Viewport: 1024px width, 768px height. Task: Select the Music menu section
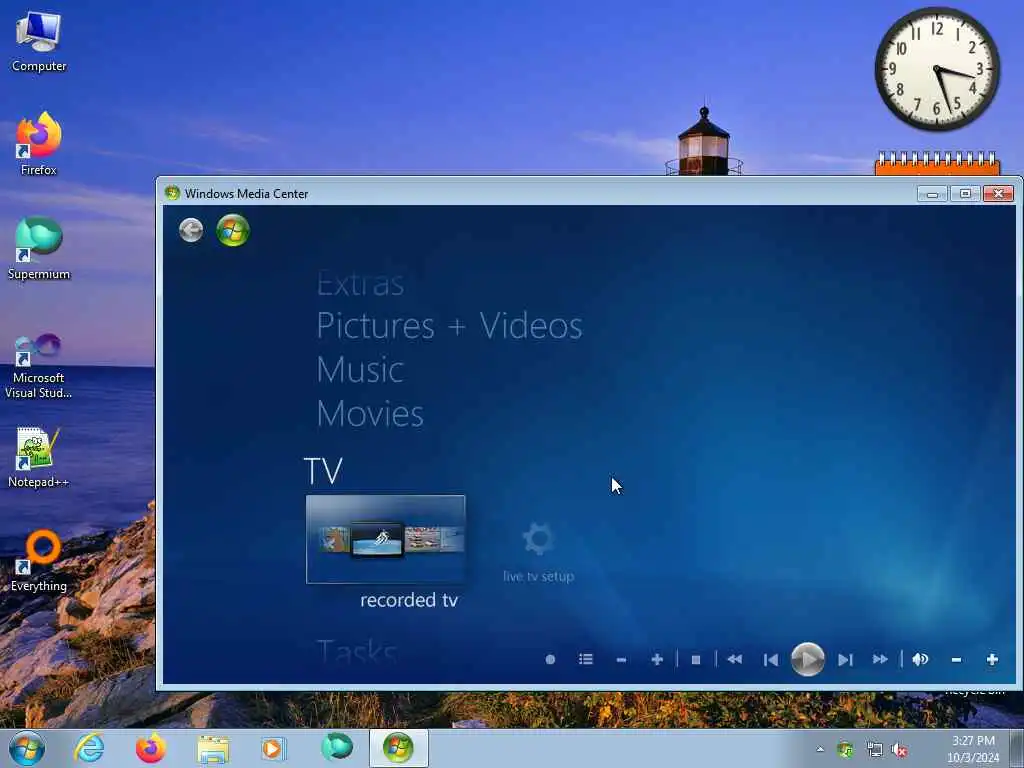point(360,370)
